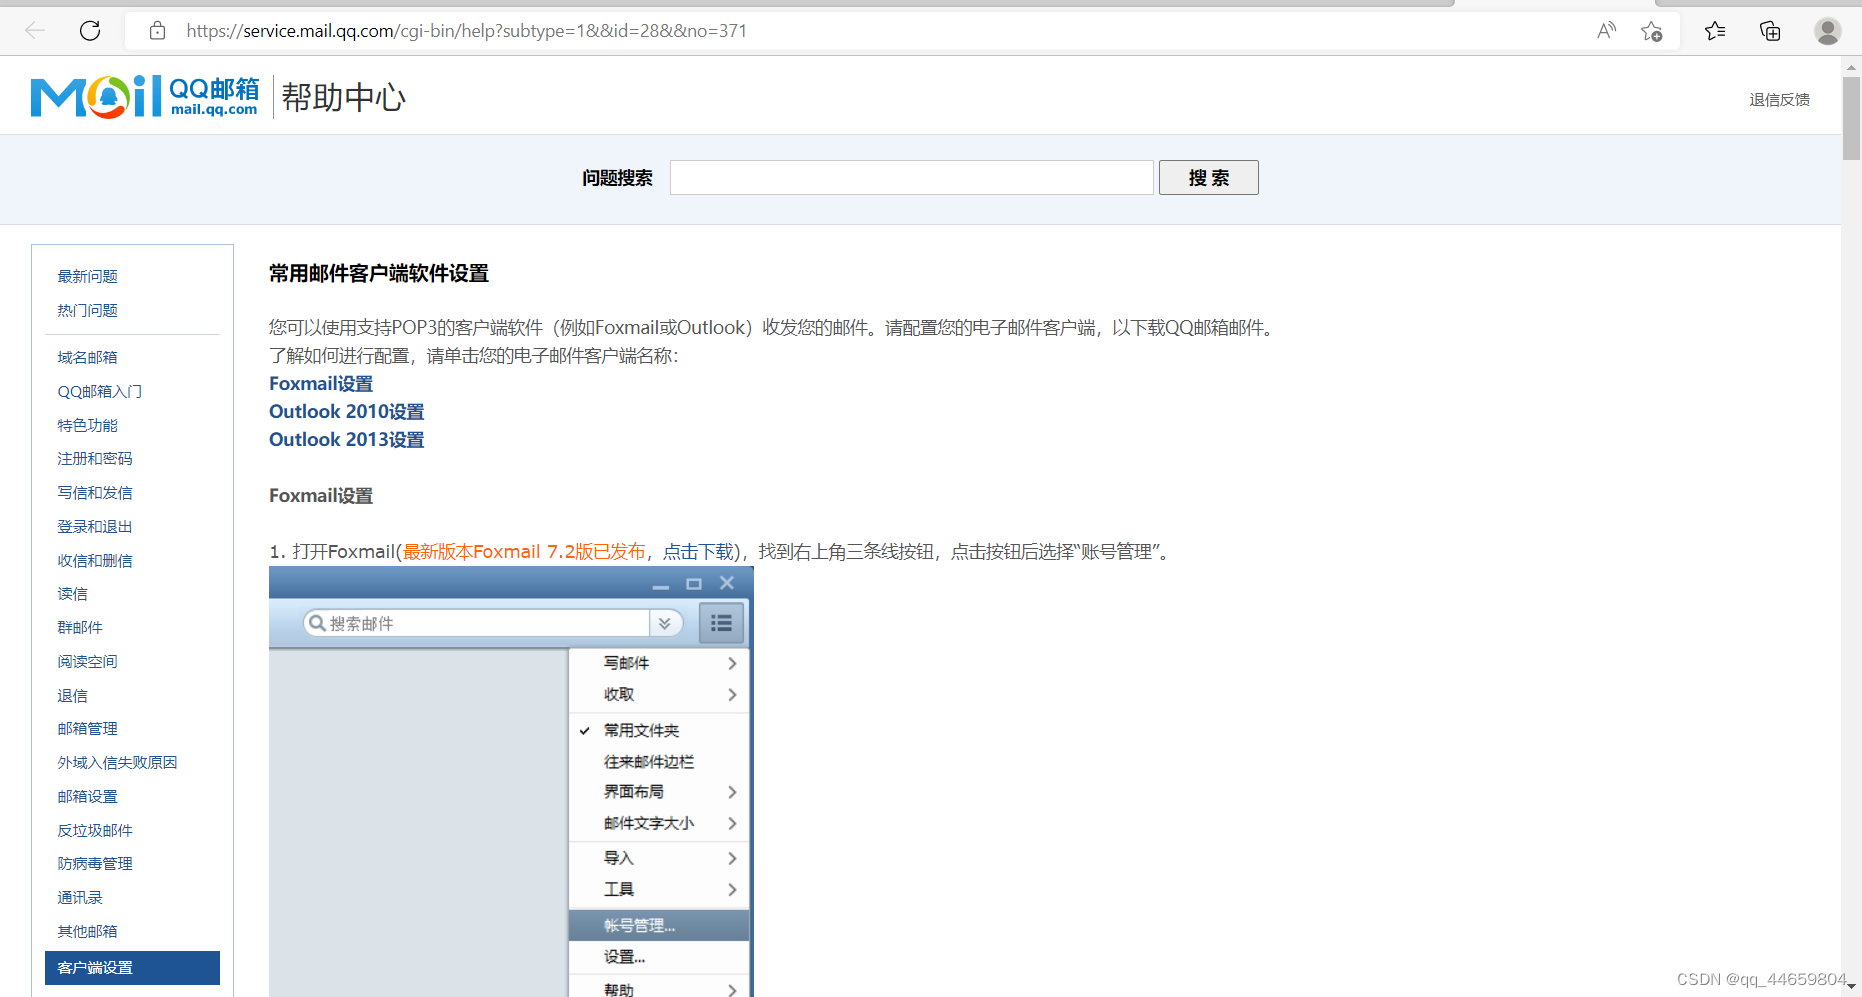
Task: Select highlighted 客户端设置 entry
Action: (132, 968)
